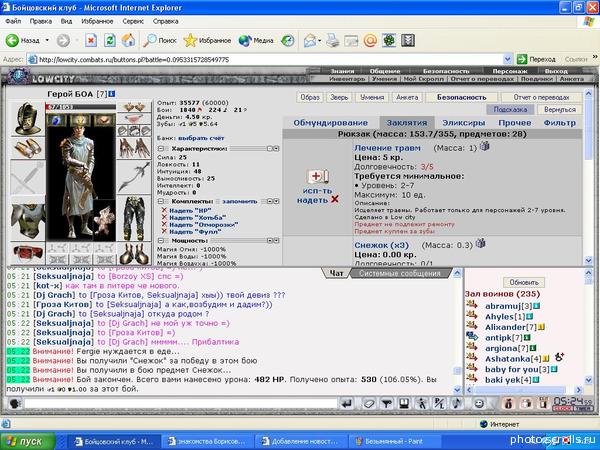The height and width of the screenshot is (450, 600).
Task: Collapse the Комплекты section
Action: 161,201
